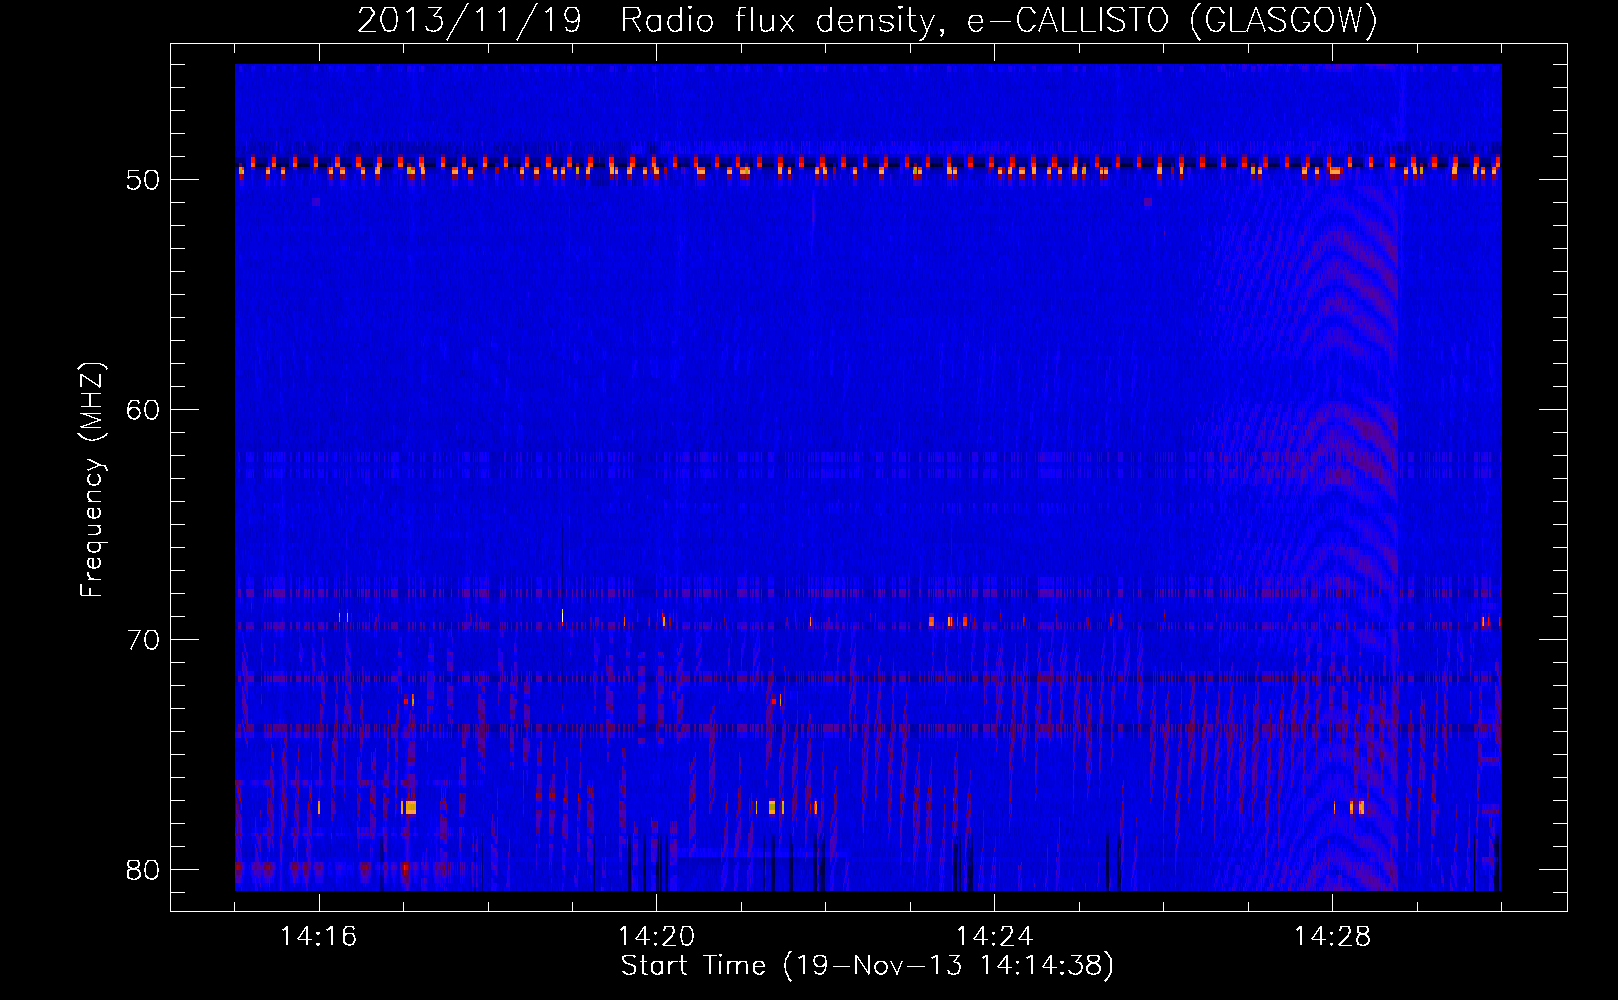The image size is (1618, 1000).
Task: Click the 80 frequency tick label
Action: pyautogui.click(x=143, y=870)
